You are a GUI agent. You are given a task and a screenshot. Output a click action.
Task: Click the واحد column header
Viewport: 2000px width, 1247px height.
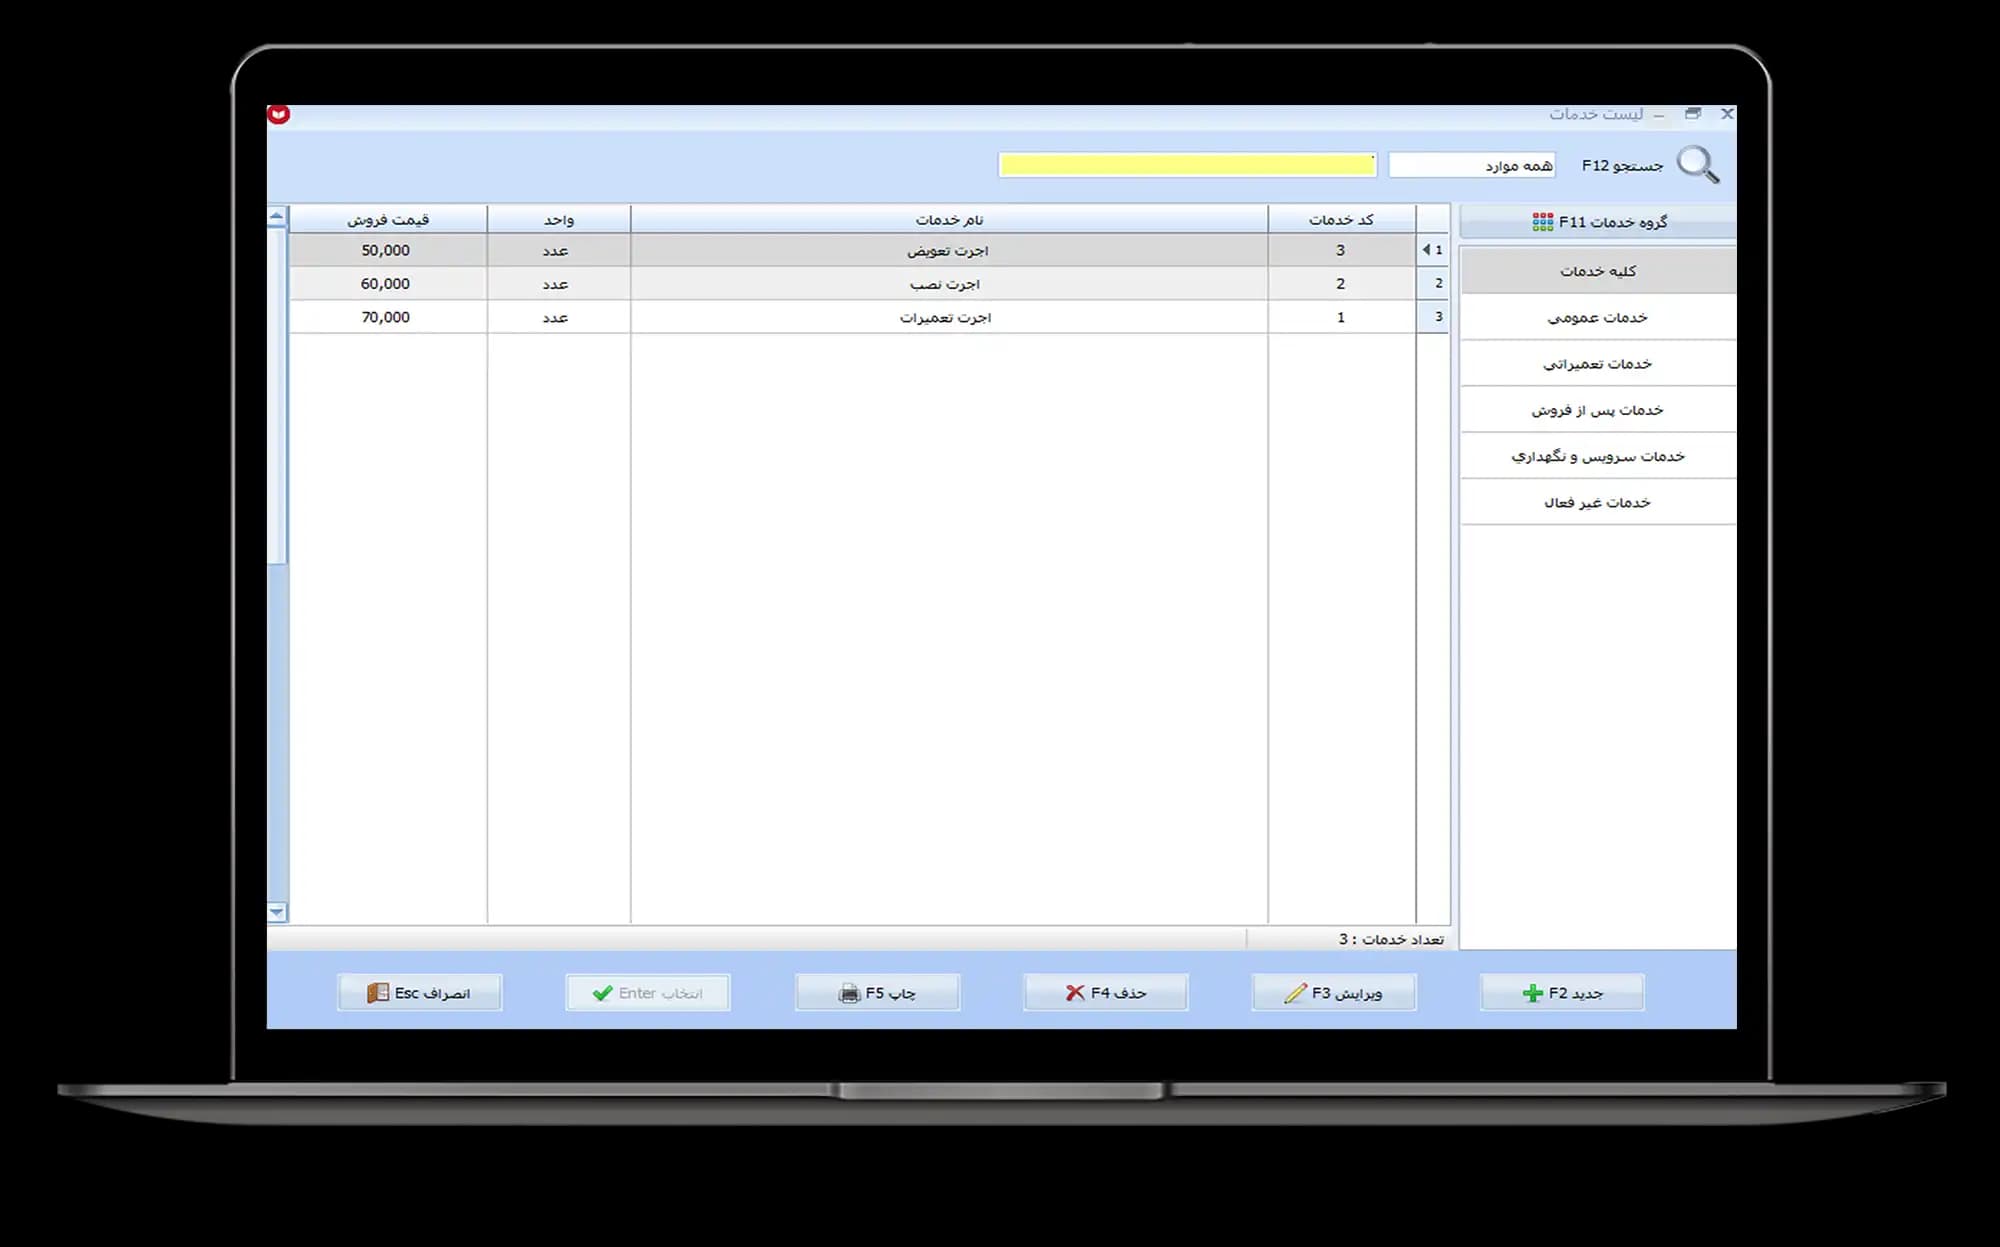click(559, 220)
